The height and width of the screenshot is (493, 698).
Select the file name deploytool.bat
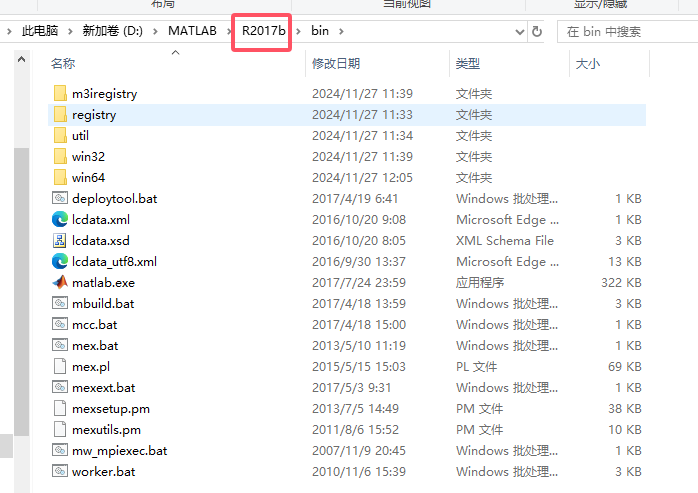pyautogui.click(x=115, y=199)
